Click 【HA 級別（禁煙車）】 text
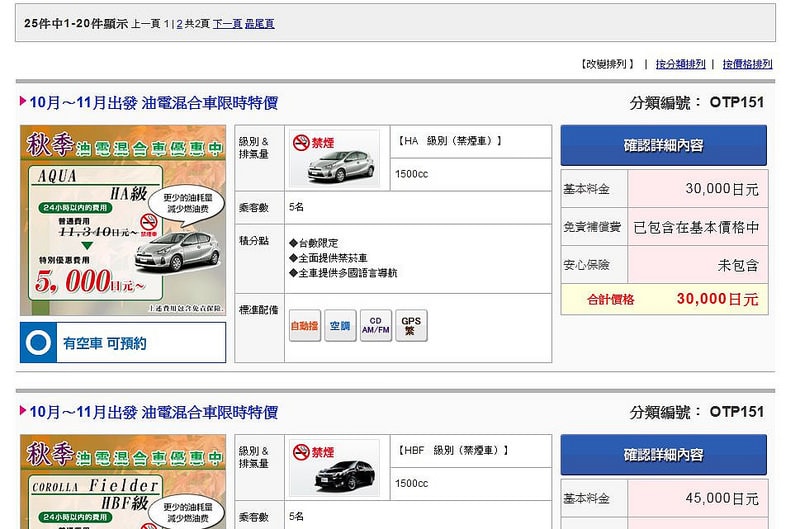The image size is (800, 529). pyautogui.click(x=449, y=141)
